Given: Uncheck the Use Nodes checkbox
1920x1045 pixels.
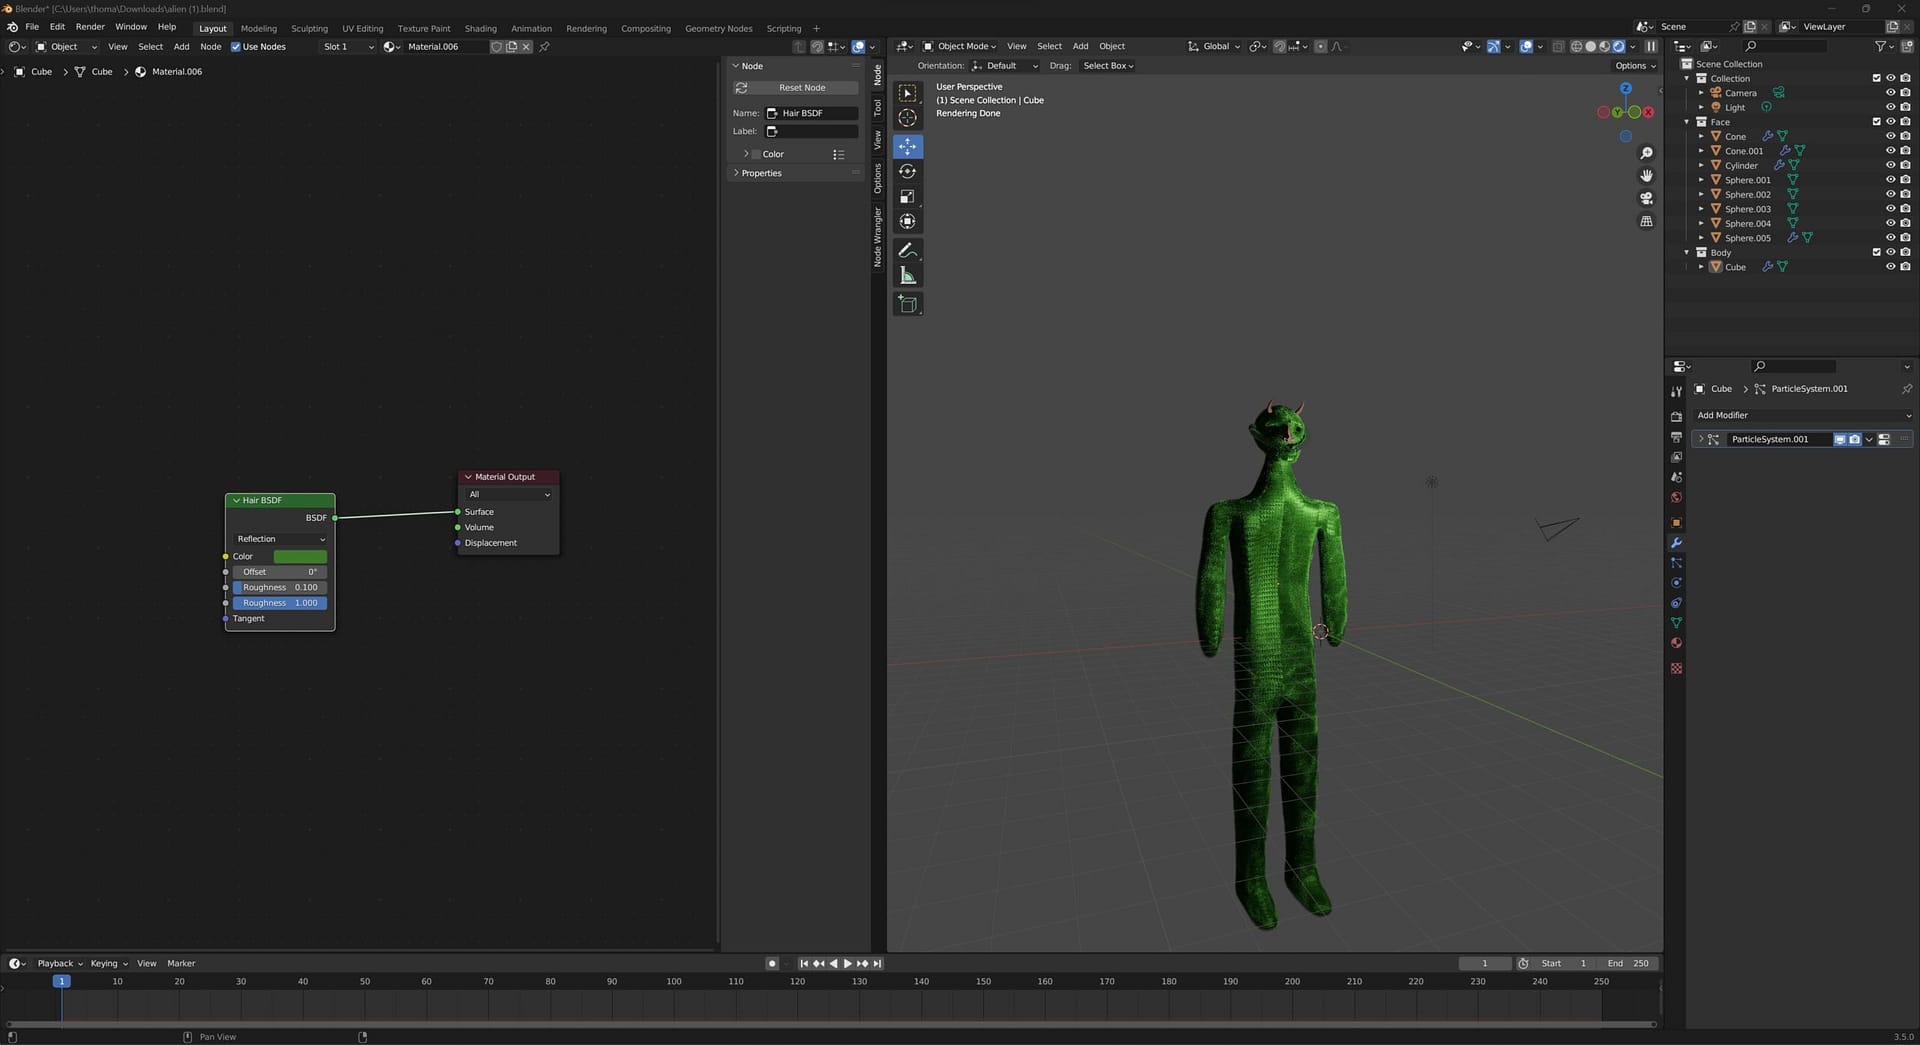Looking at the screenshot, I should click(236, 47).
